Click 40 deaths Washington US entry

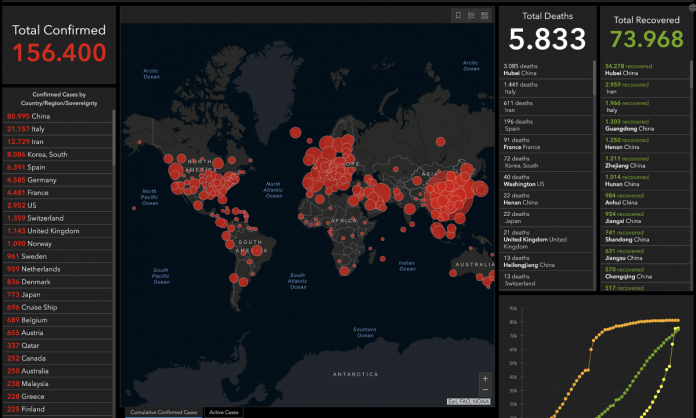(546, 181)
